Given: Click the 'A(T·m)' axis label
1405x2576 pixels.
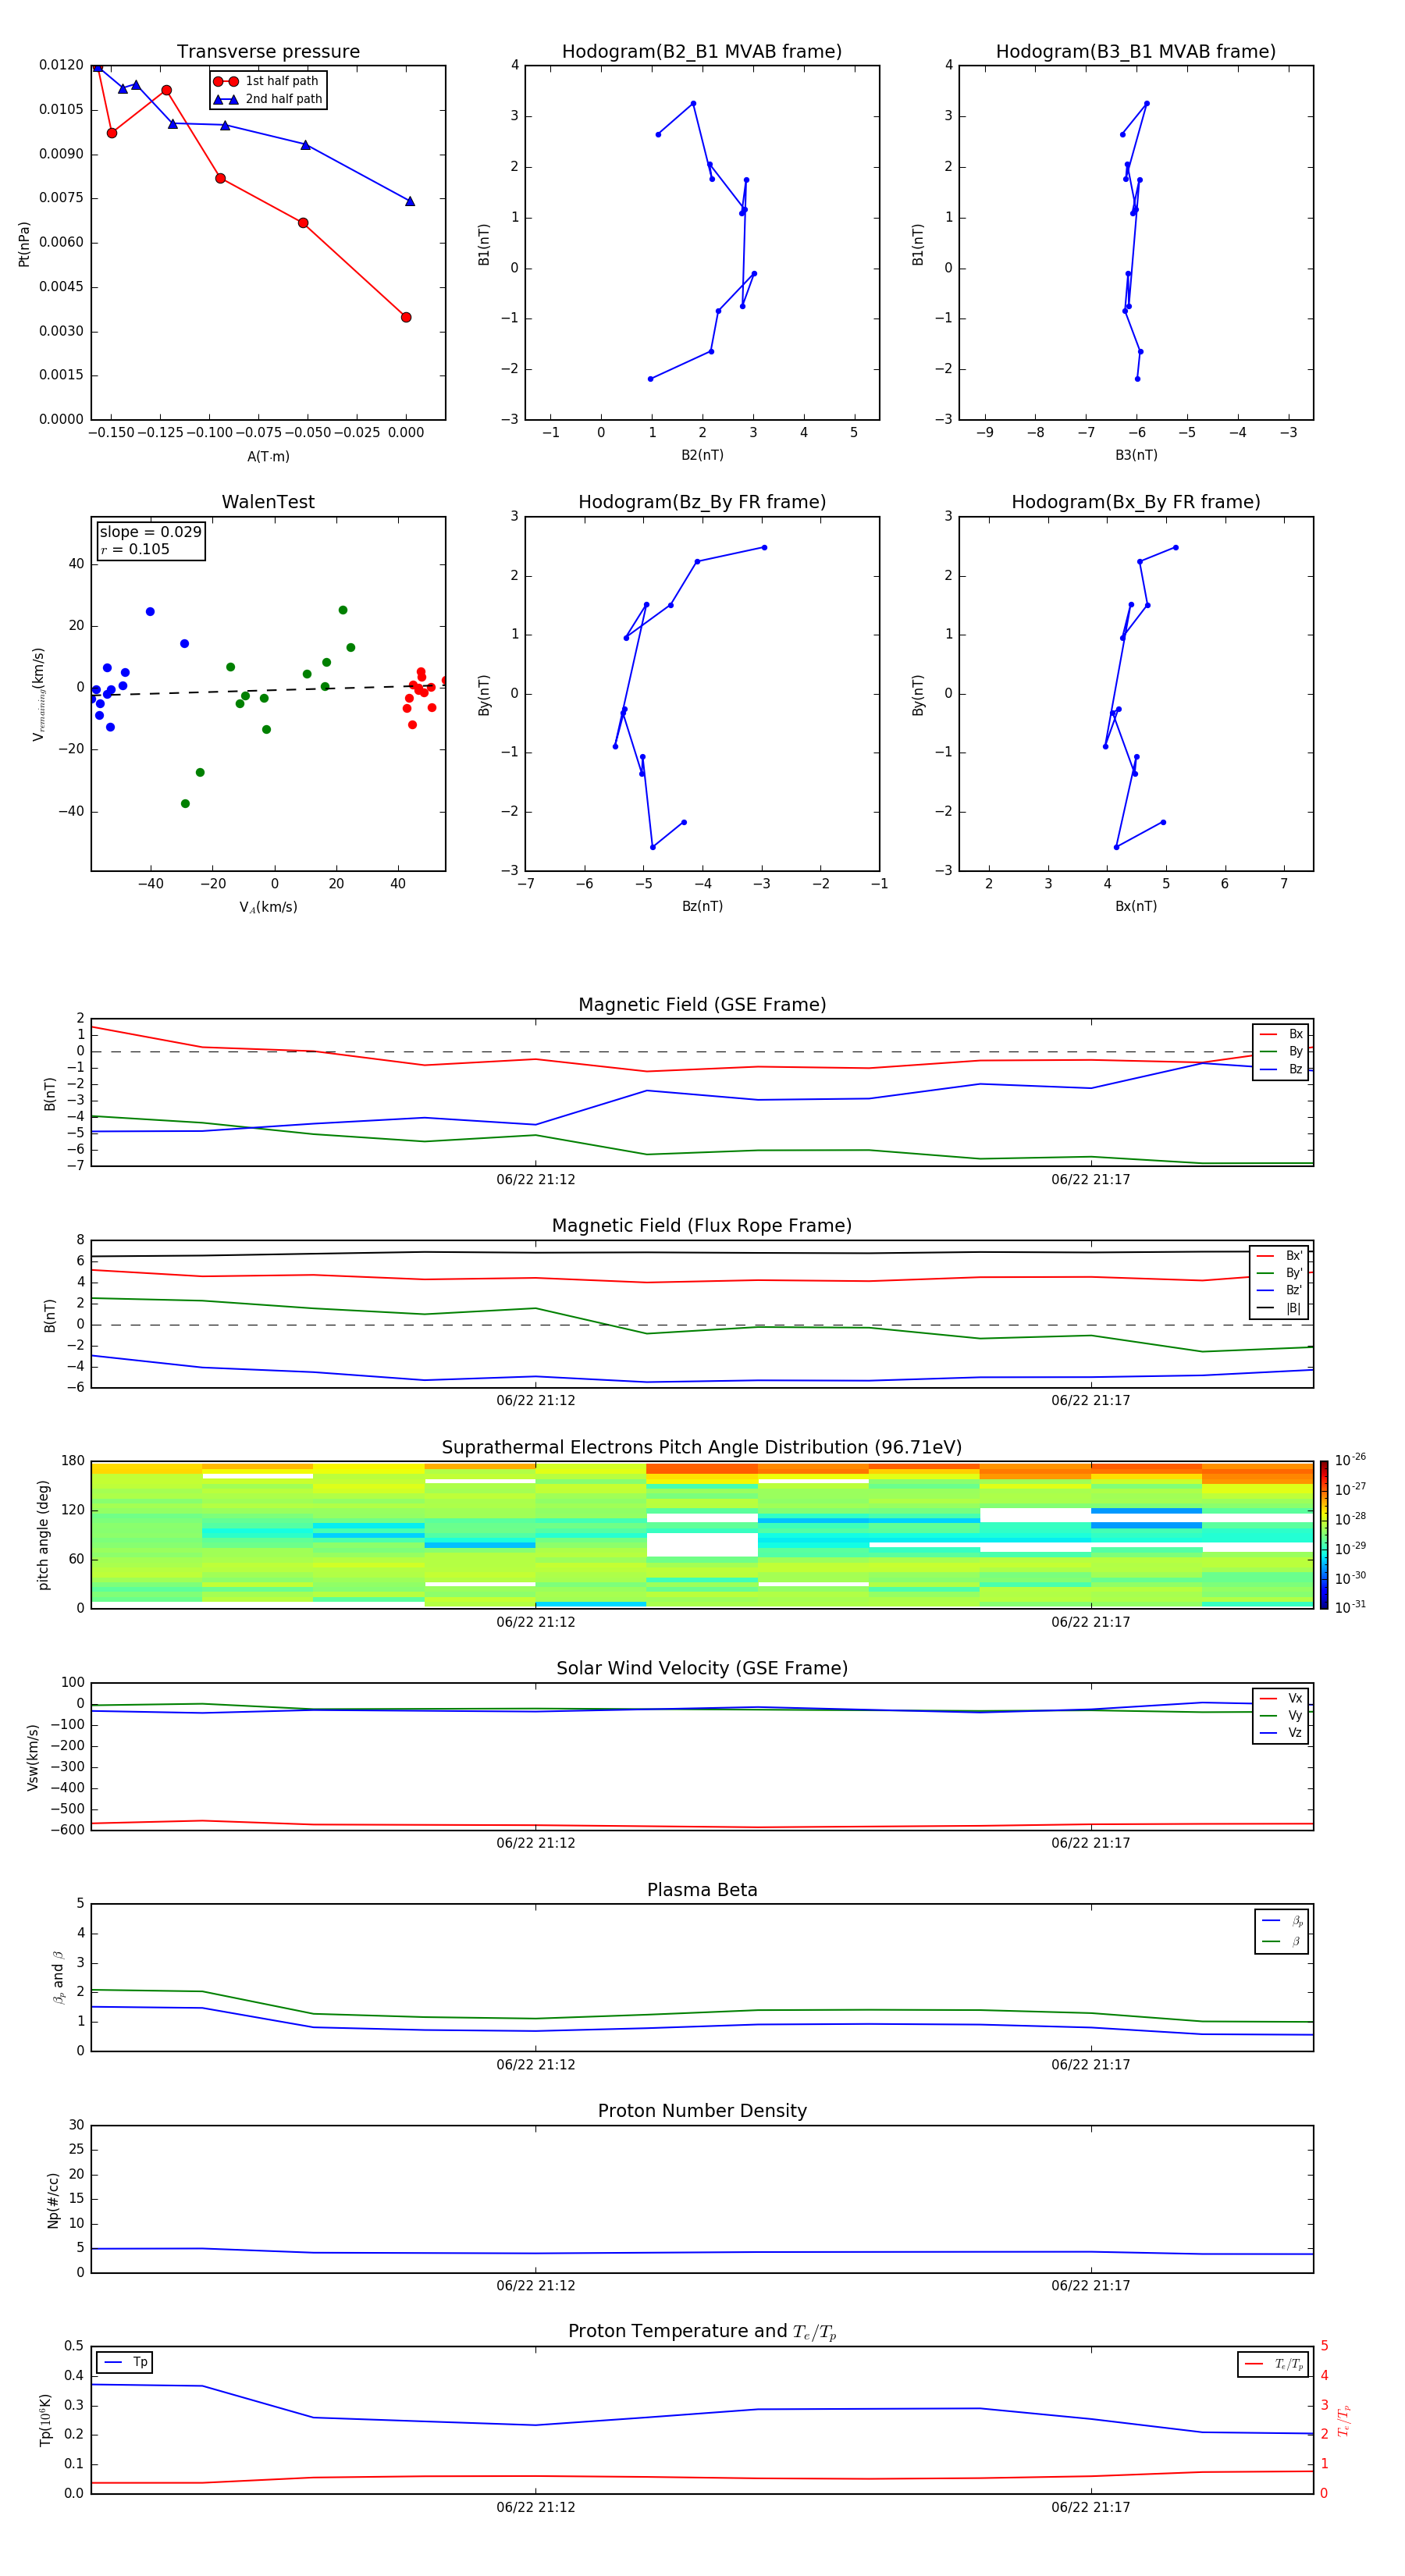Looking at the screenshot, I should pyautogui.click(x=268, y=457).
